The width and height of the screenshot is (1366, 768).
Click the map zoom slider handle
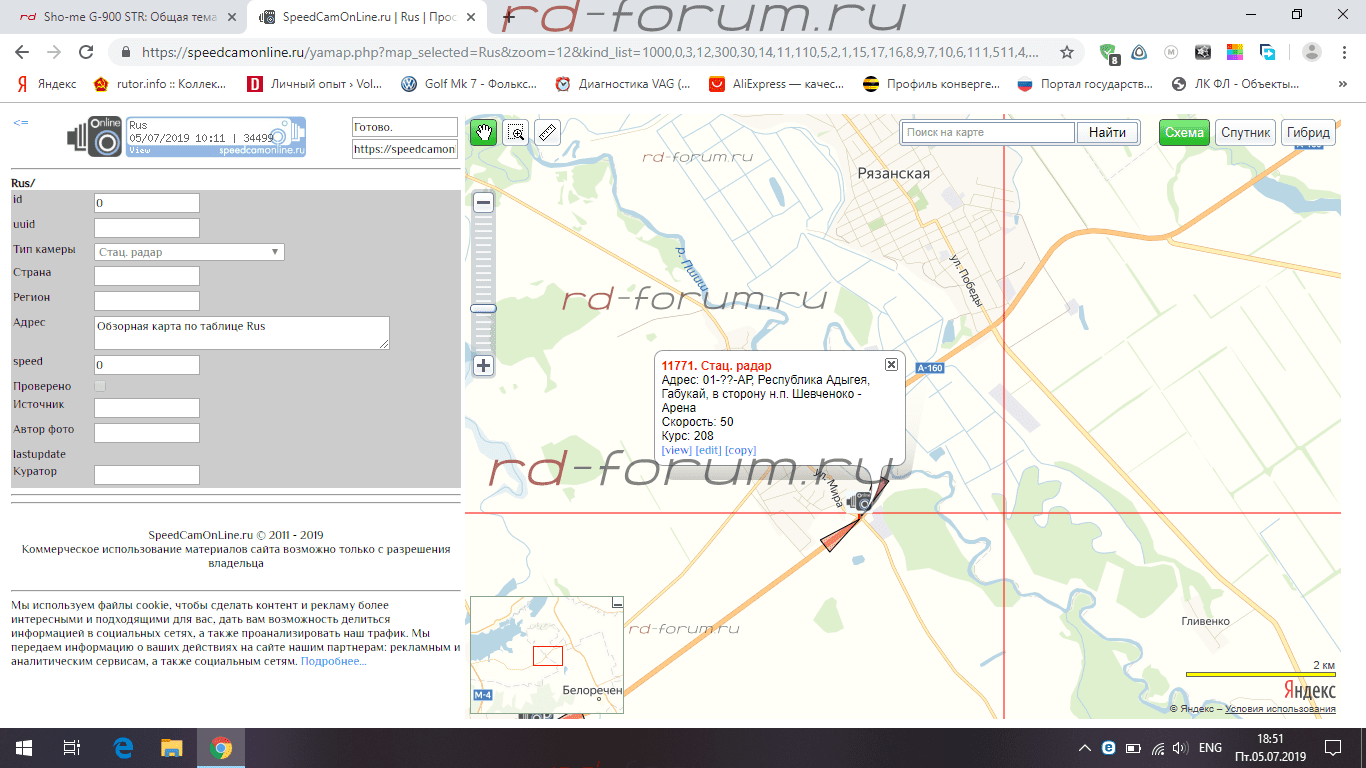[x=483, y=308]
